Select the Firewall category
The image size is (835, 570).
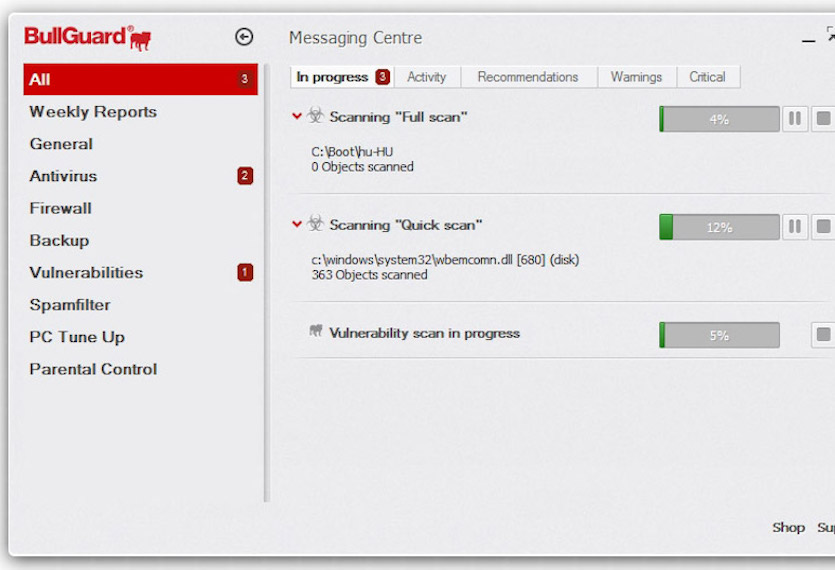pos(141,208)
